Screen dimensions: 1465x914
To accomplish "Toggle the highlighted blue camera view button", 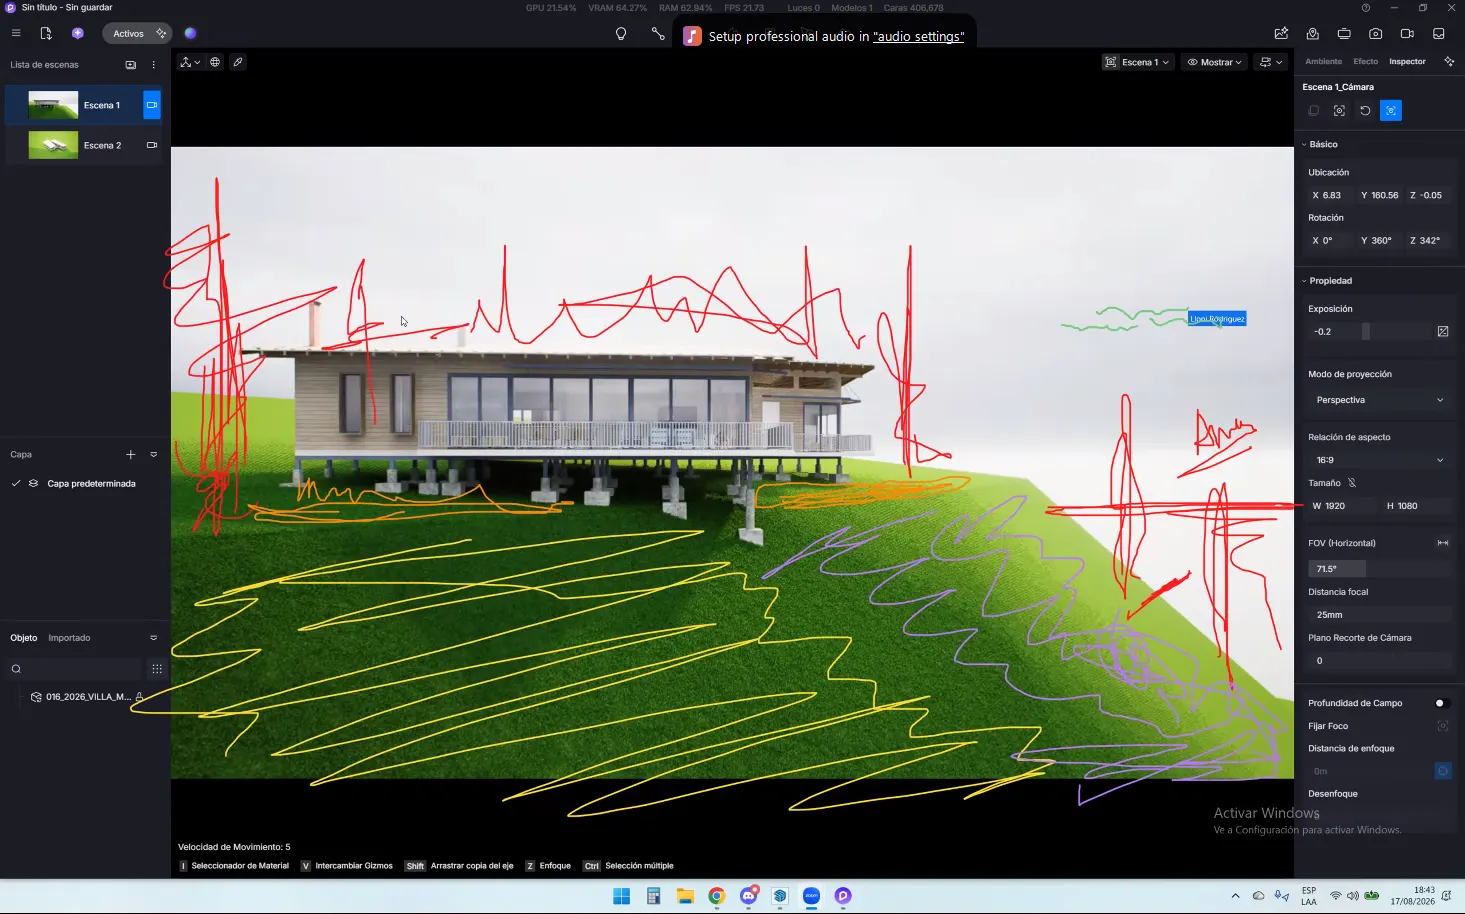I will [x=1391, y=111].
